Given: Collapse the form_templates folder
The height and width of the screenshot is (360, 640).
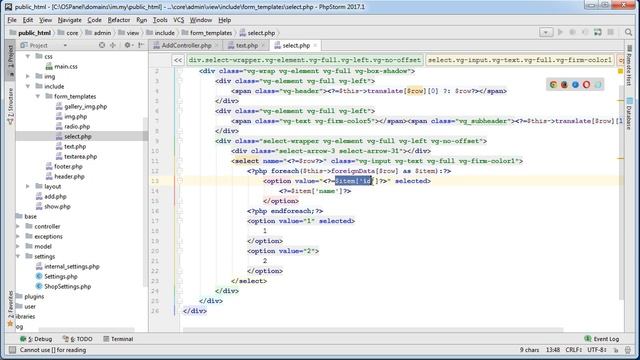Looking at the screenshot, I should tap(38, 96).
